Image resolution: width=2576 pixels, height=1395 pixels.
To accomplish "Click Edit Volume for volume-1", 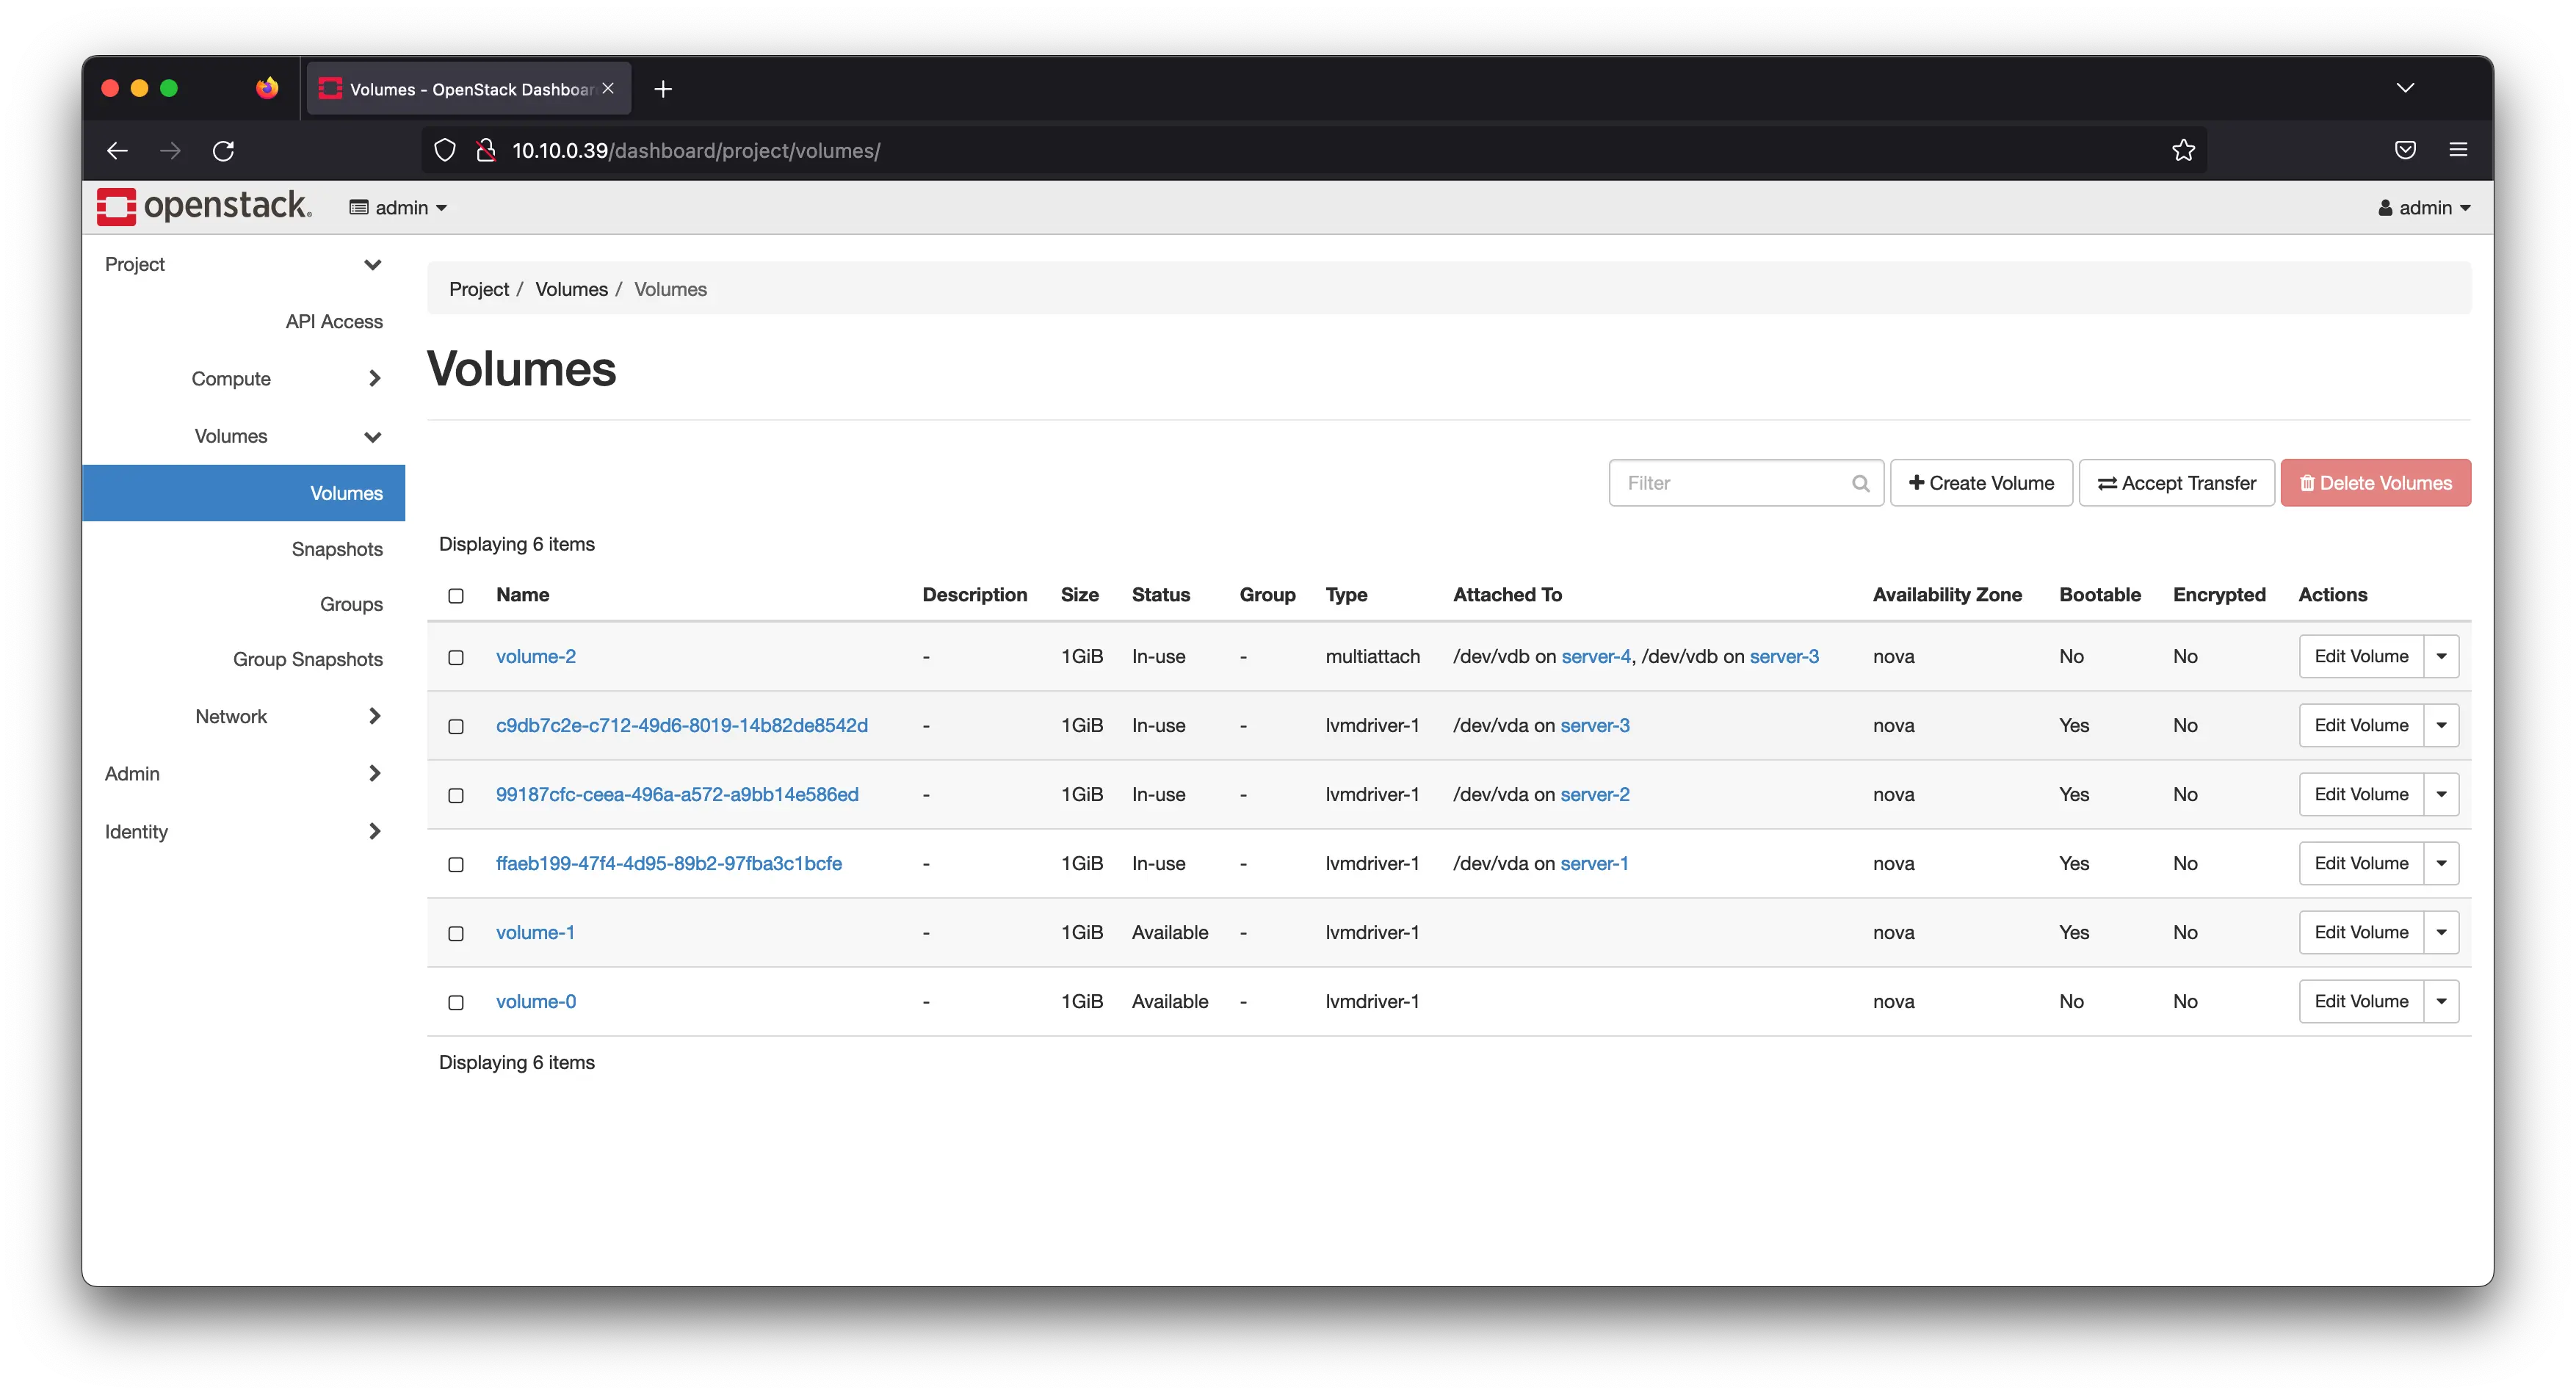I will (x=2361, y=932).
